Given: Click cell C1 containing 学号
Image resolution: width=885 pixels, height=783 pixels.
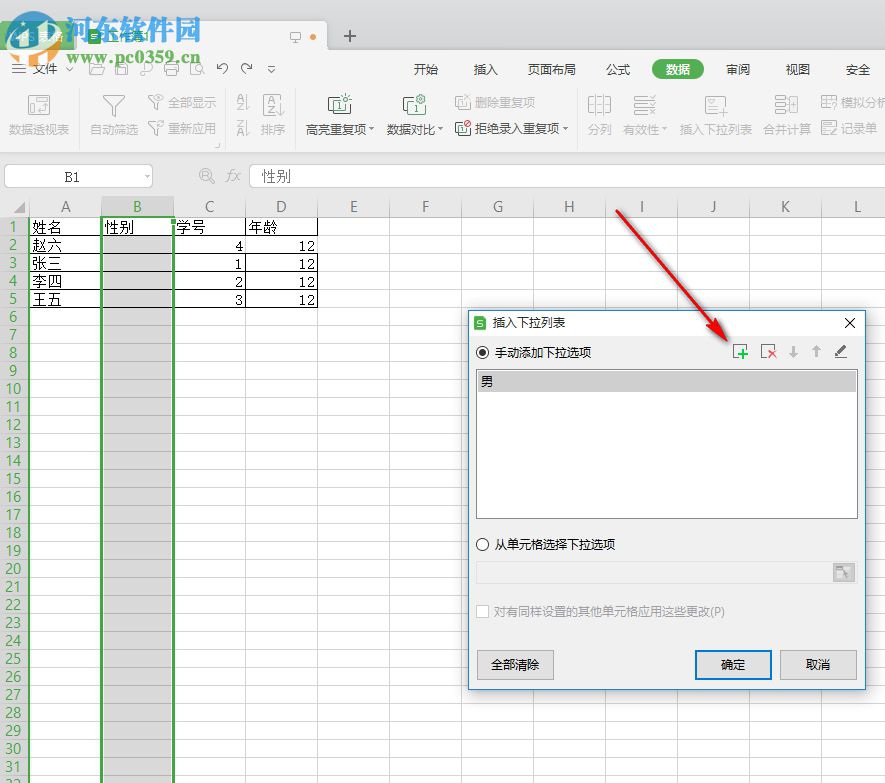Looking at the screenshot, I should point(209,227).
